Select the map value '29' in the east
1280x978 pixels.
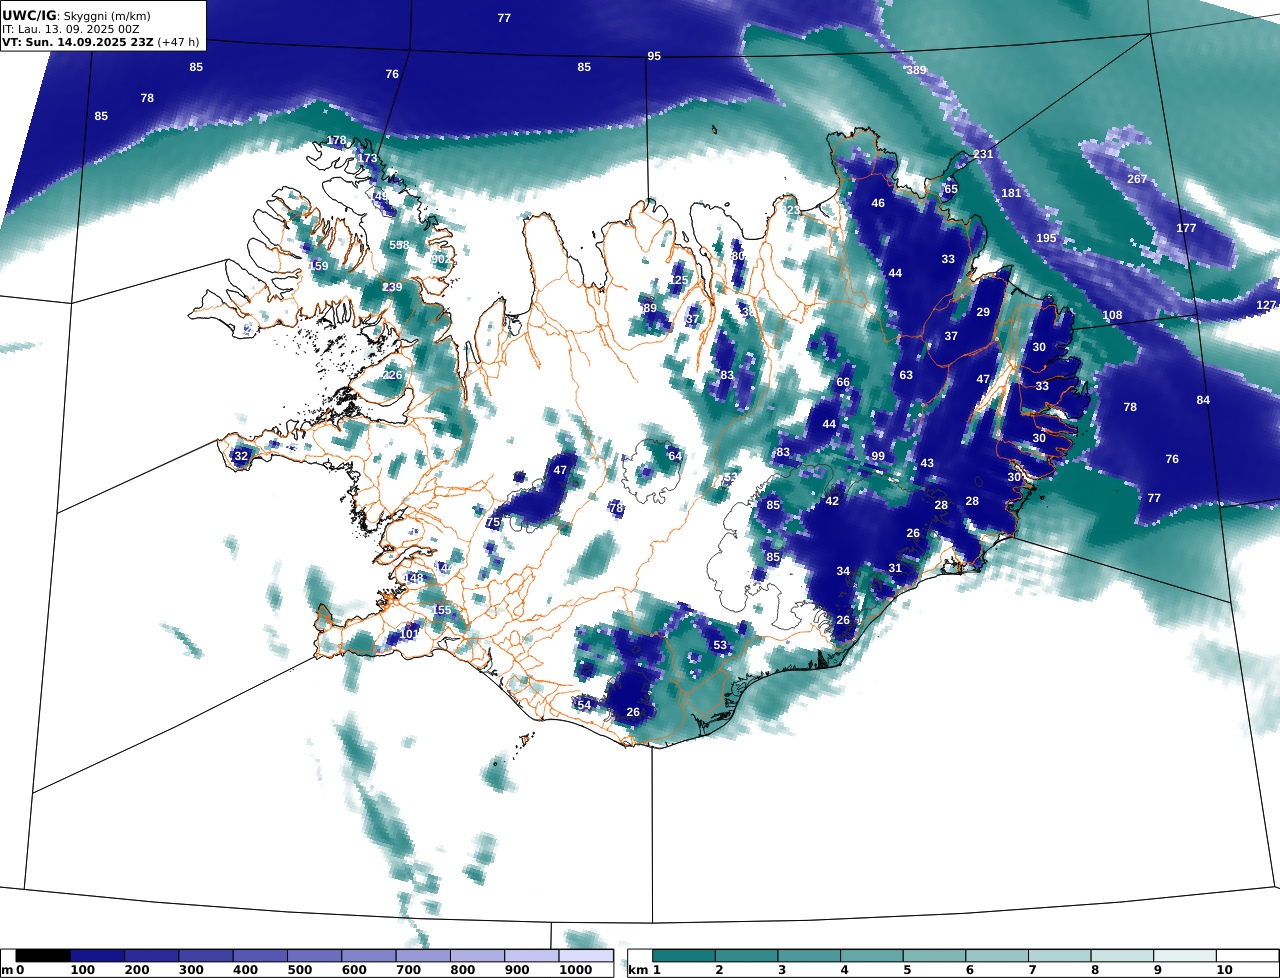coord(983,312)
